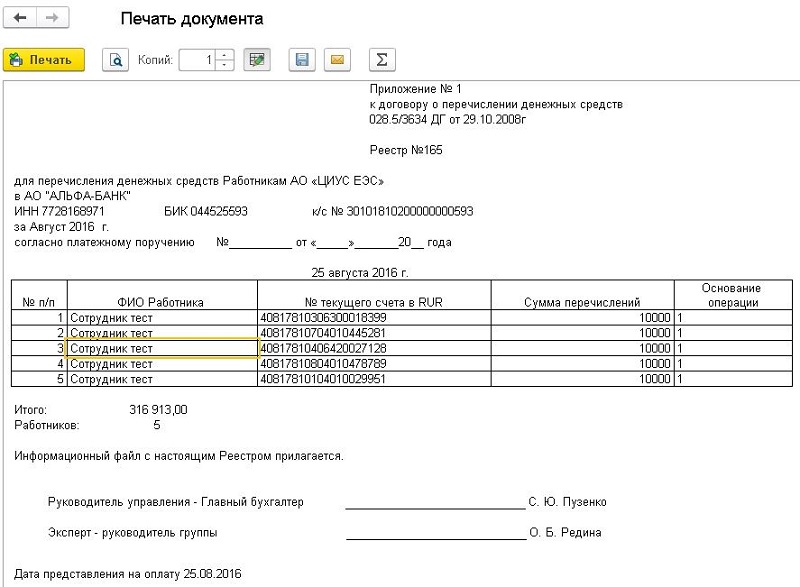
Task: Send document by email envelope icon
Action: tap(338, 60)
